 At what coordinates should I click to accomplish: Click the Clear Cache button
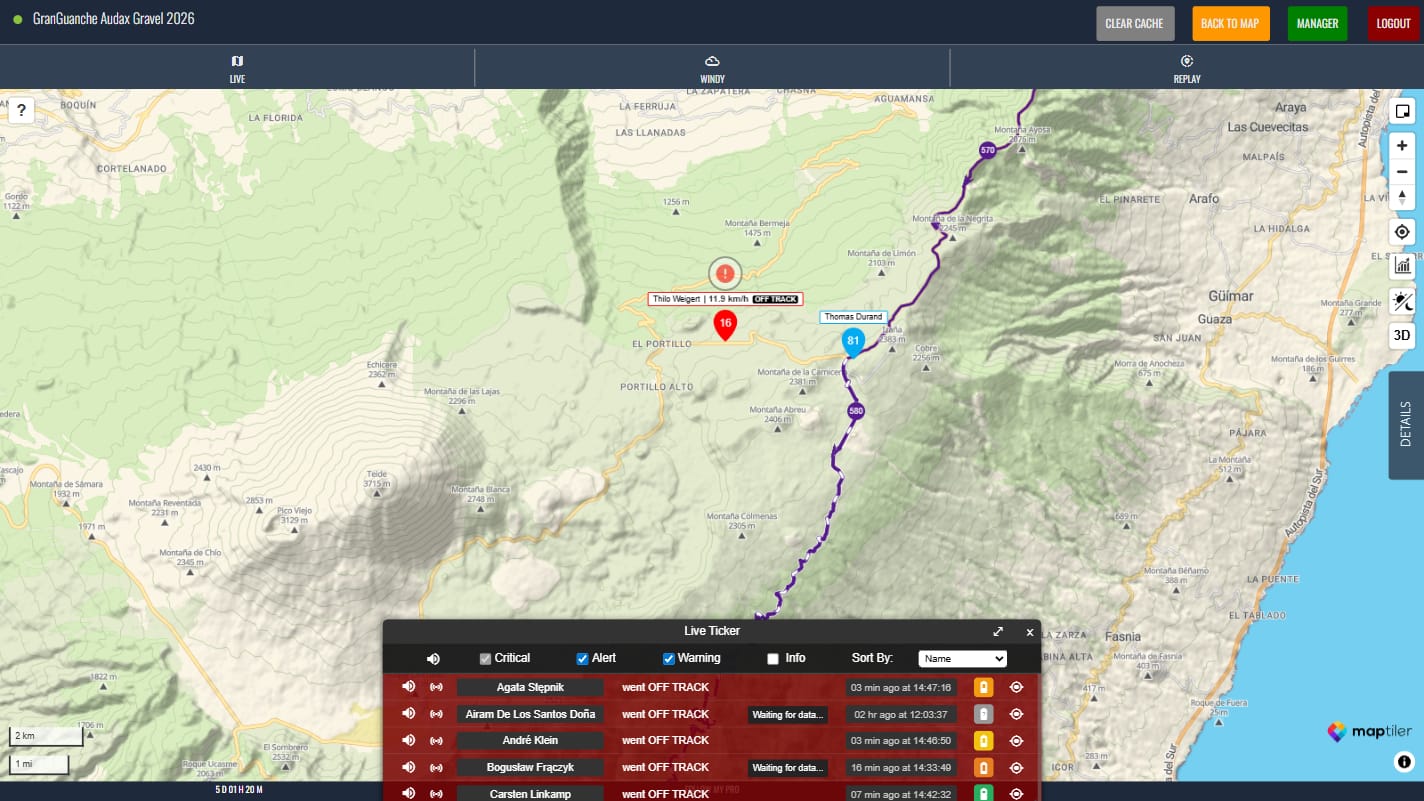pyautogui.click(x=1133, y=24)
